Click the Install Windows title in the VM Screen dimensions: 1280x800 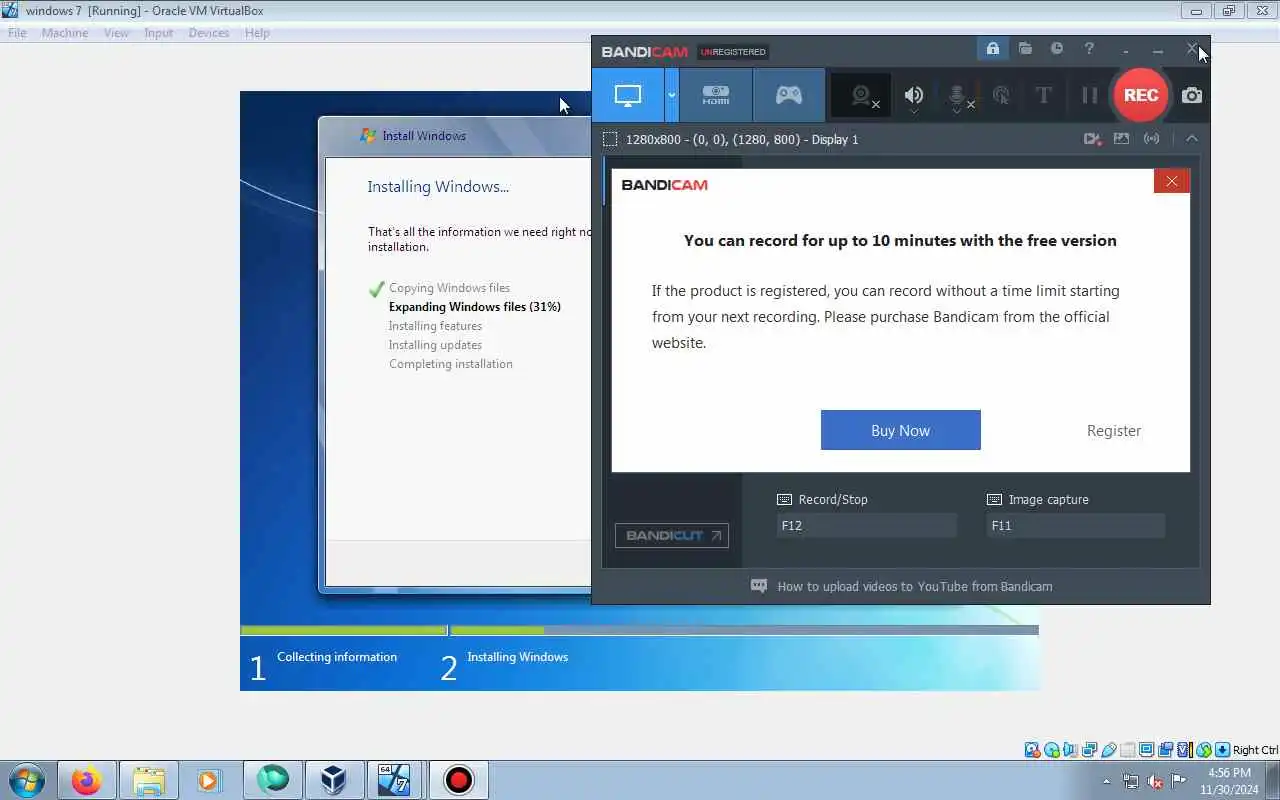point(424,136)
